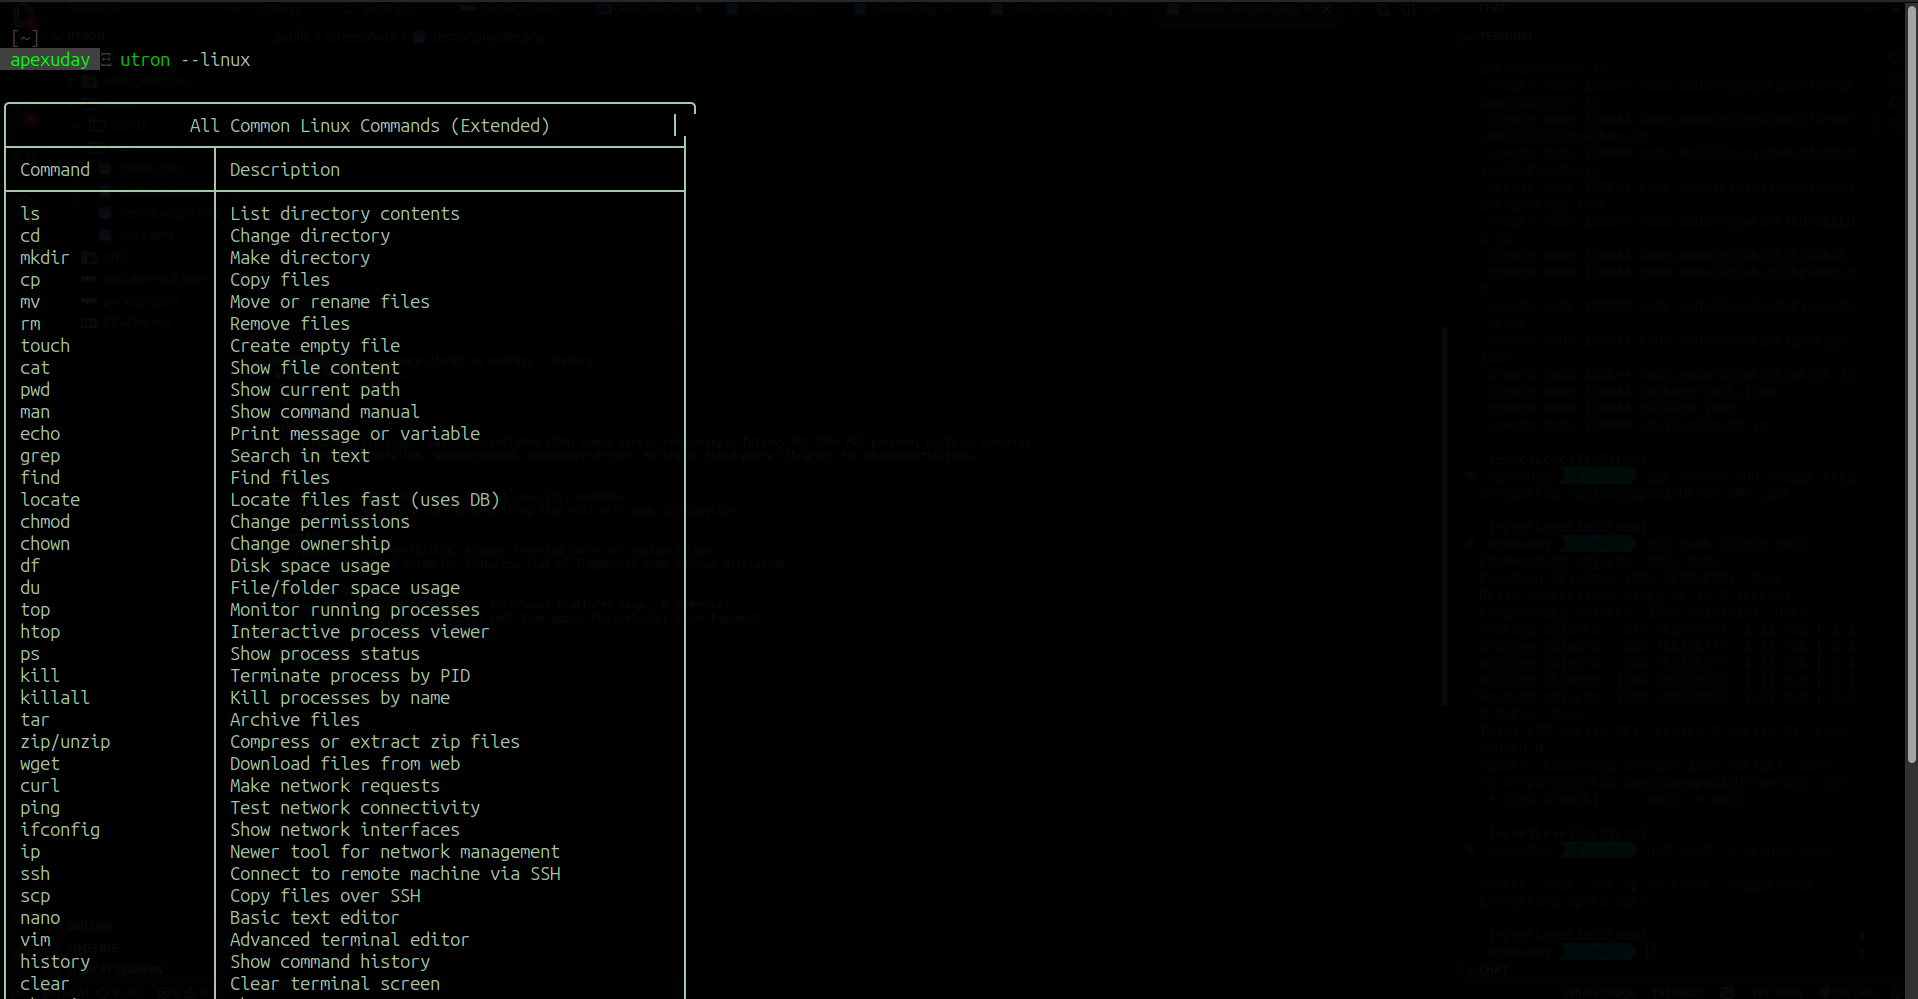Click the image icon on the demoCompare.png tab
1918x999 pixels.
(x=1173, y=10)
